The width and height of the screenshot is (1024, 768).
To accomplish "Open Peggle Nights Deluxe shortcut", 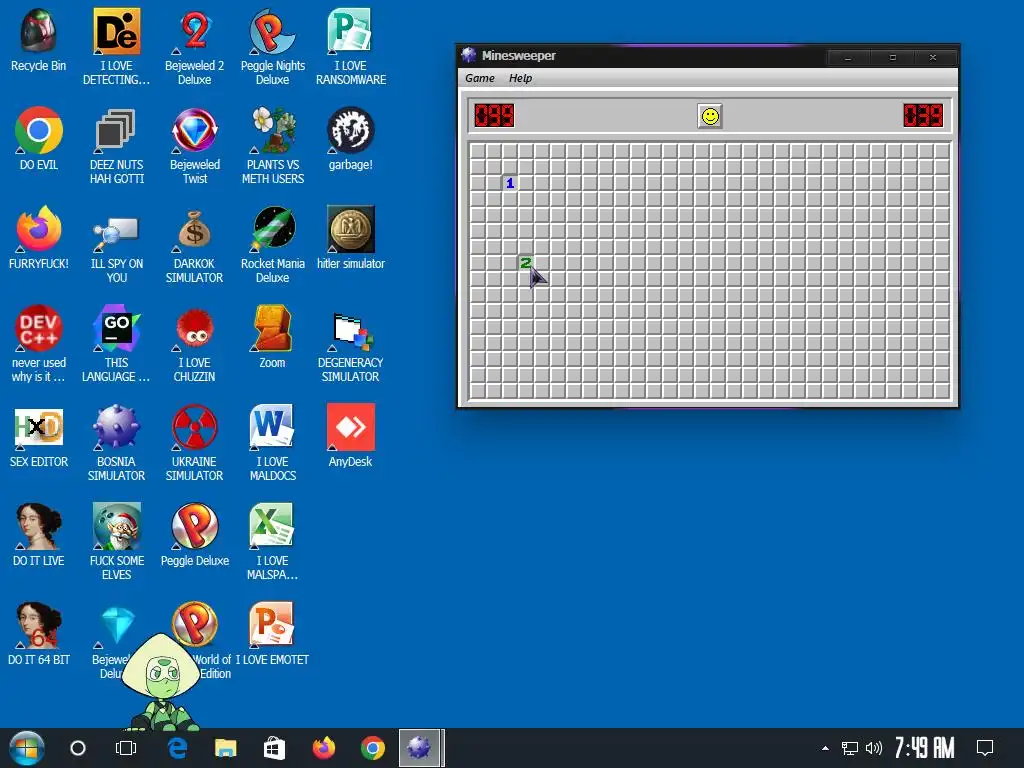I will tap(272, 47).
